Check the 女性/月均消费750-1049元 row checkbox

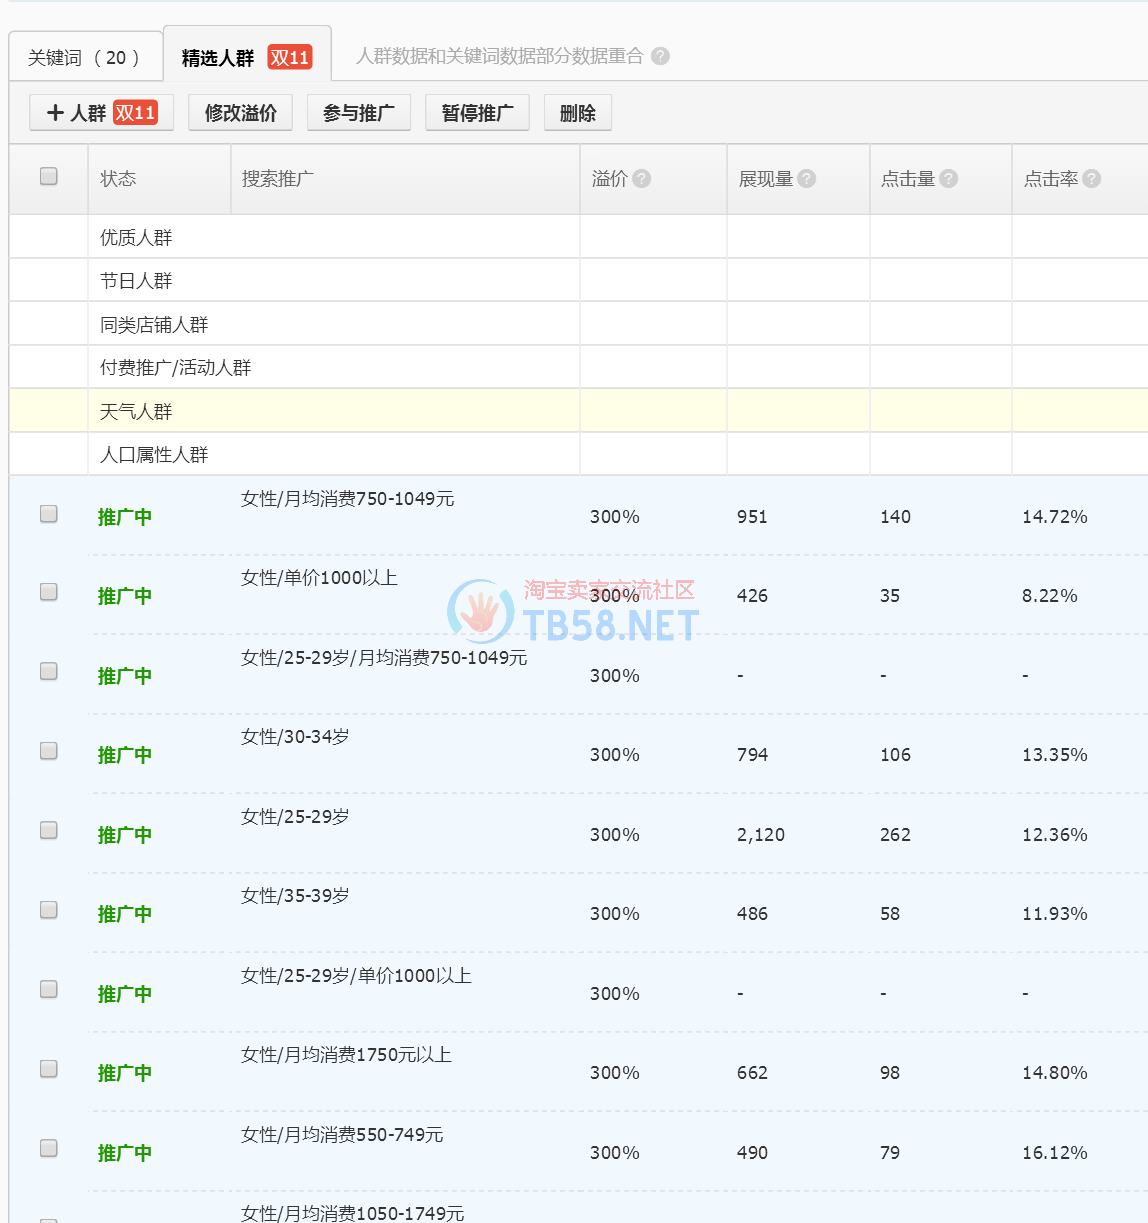[x=48, y=514]
